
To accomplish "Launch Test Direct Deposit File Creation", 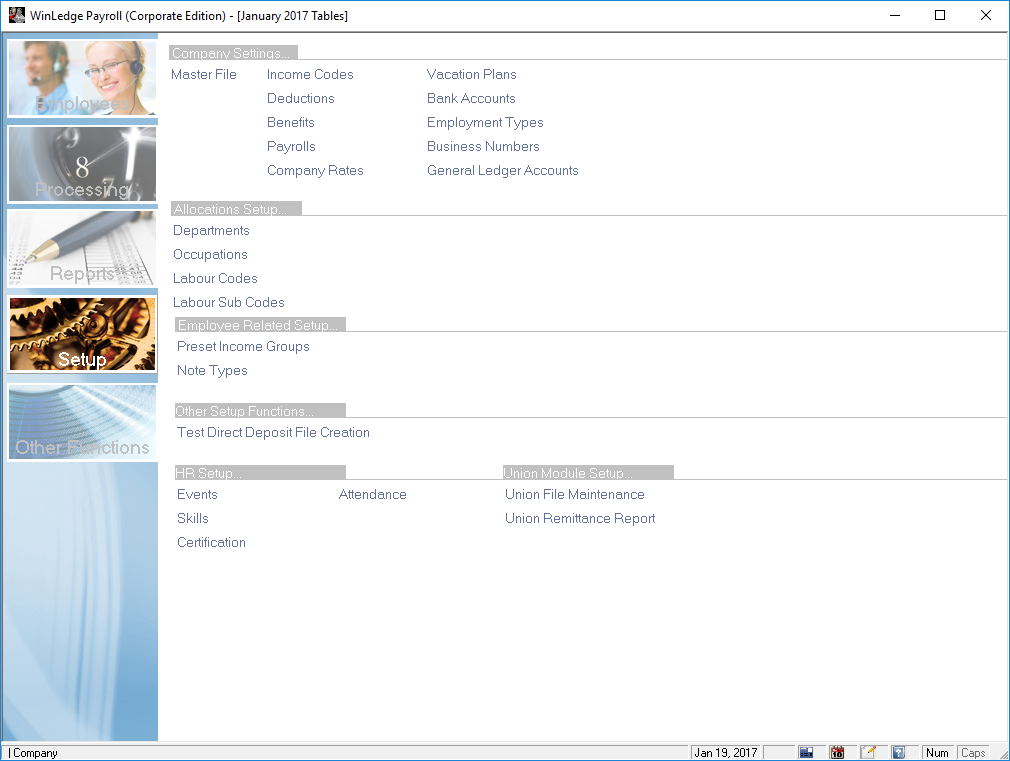I will 273,432.
